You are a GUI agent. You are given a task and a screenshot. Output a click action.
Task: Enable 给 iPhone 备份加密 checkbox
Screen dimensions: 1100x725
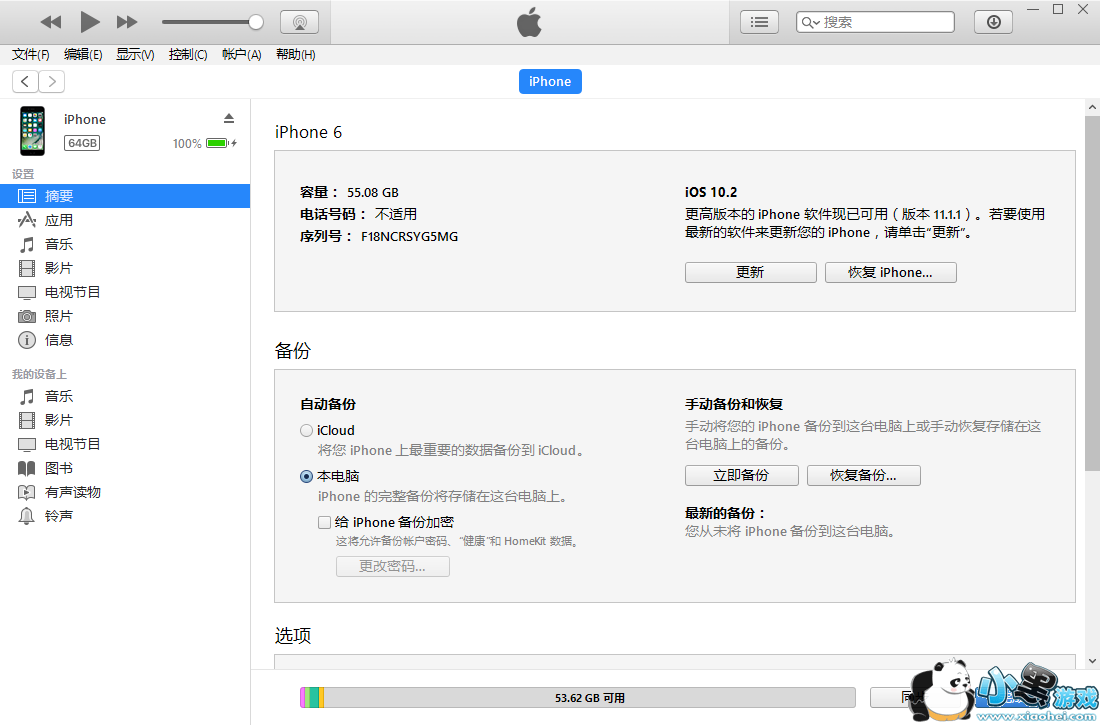[x=324, y=522]
